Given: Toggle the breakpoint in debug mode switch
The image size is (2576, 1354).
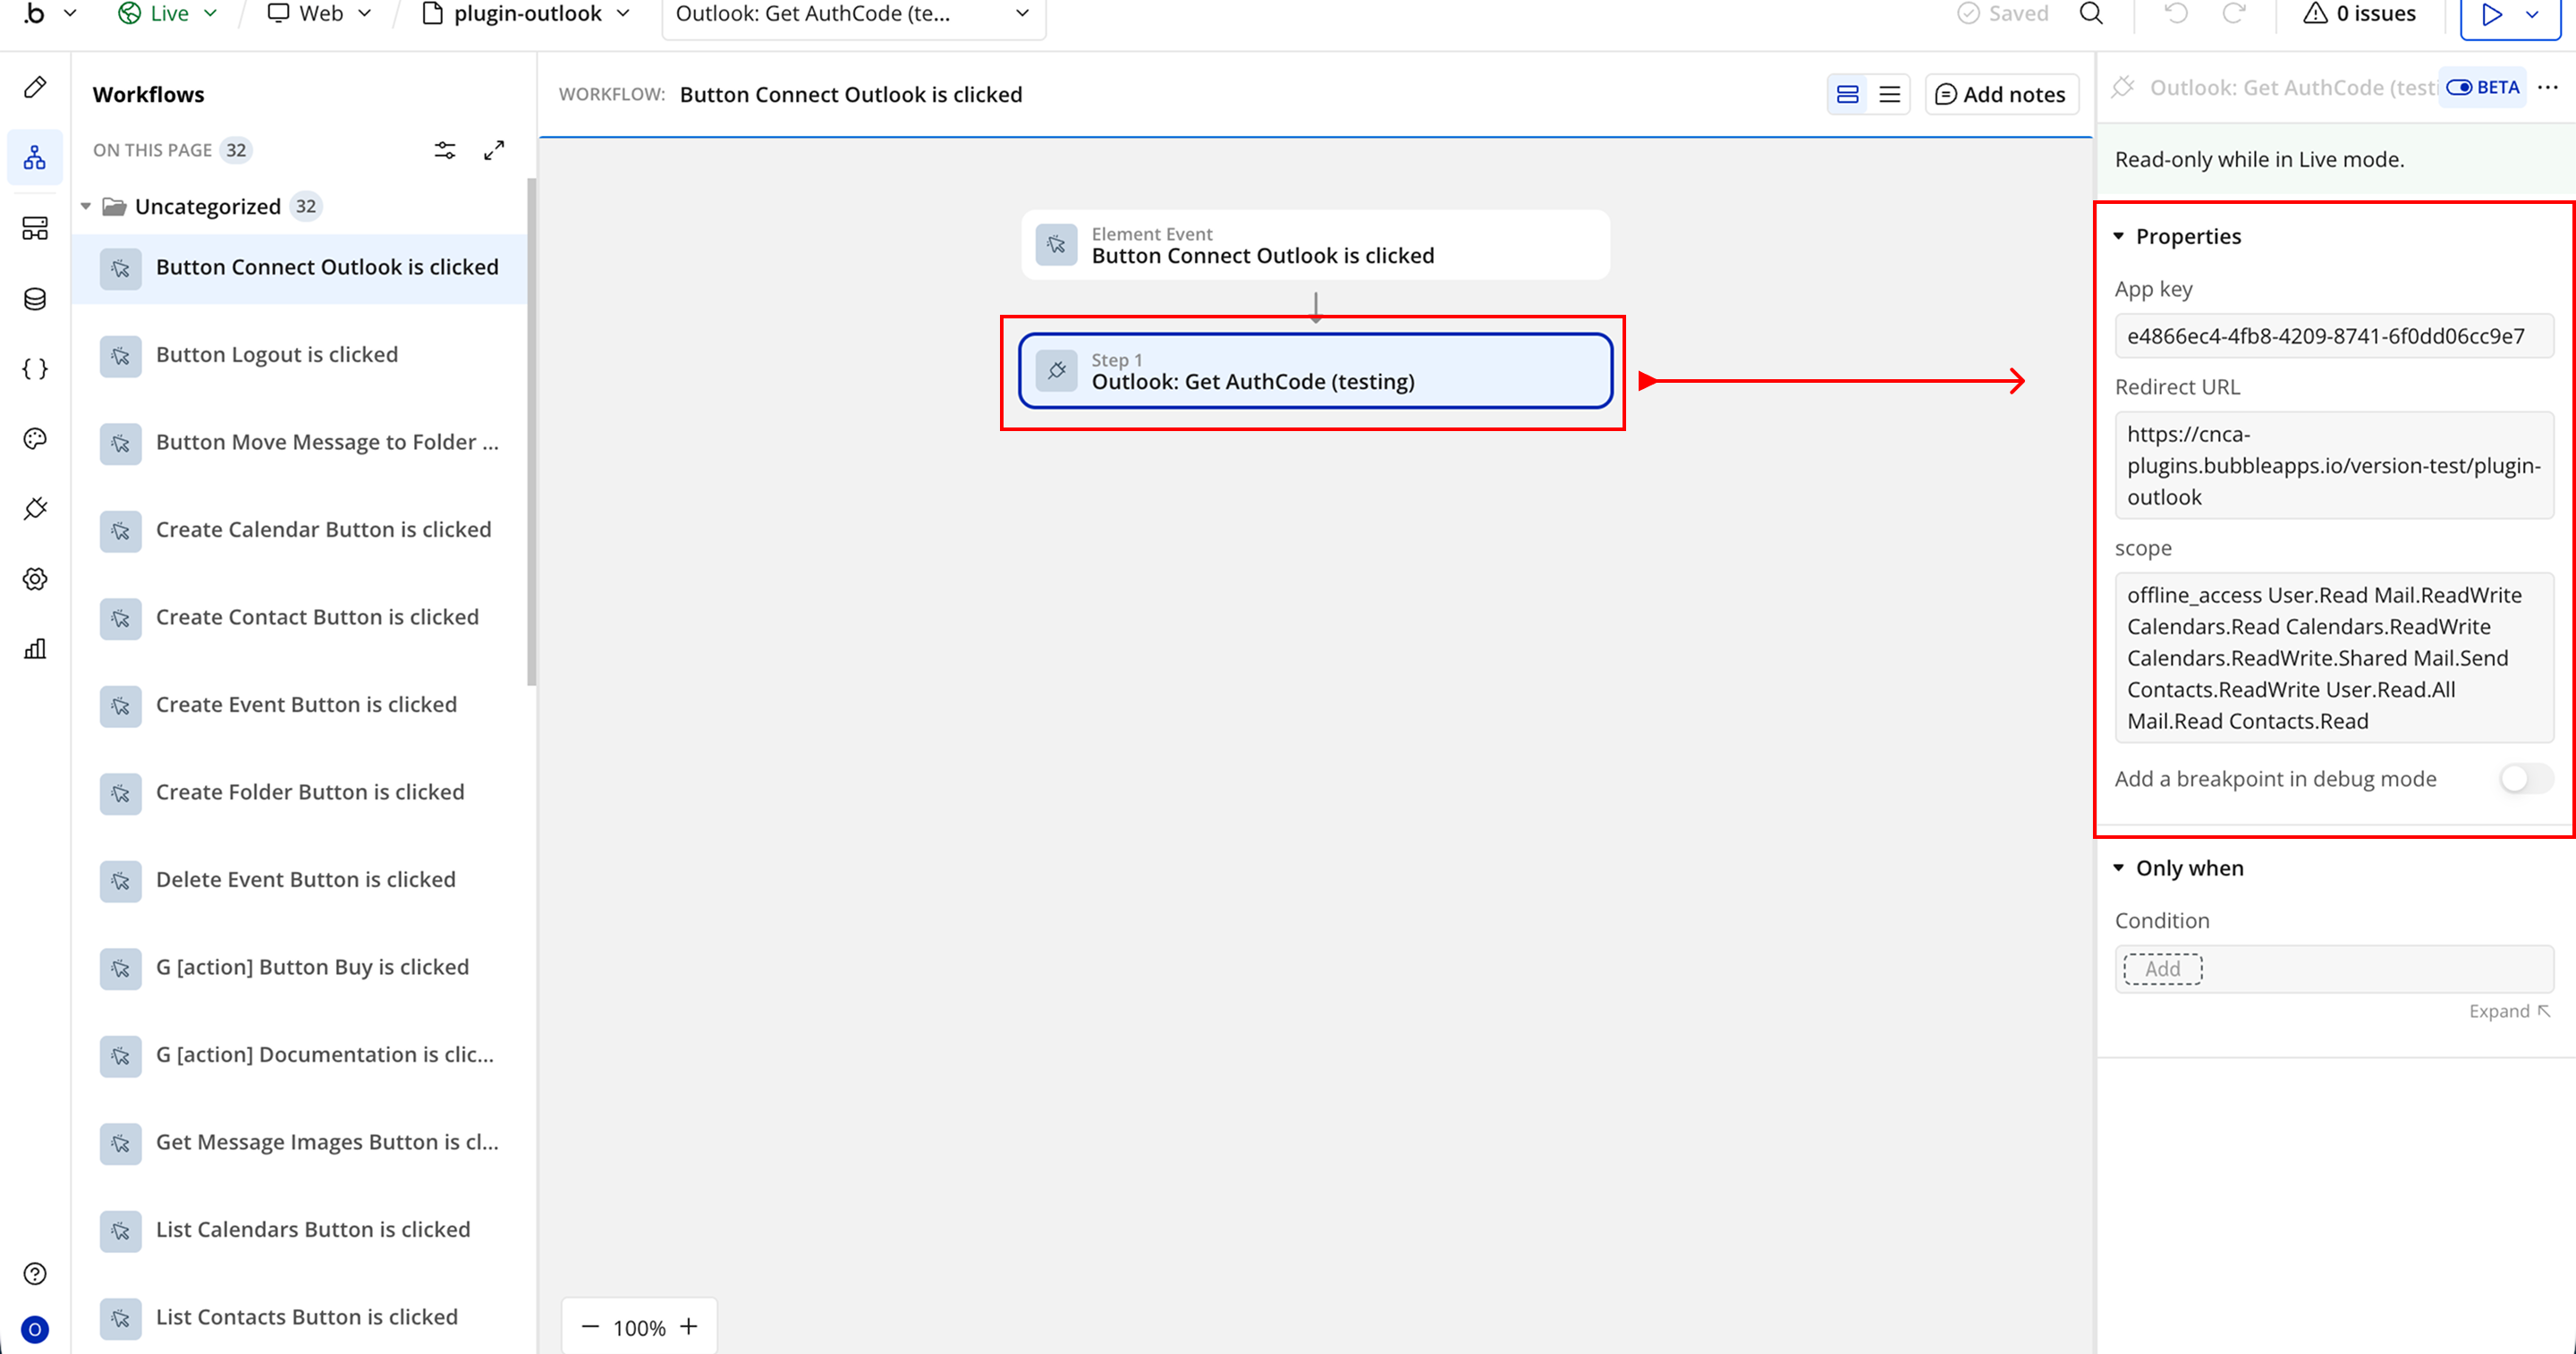Looking at the screenshot, I should click(x=2525, y=779).
